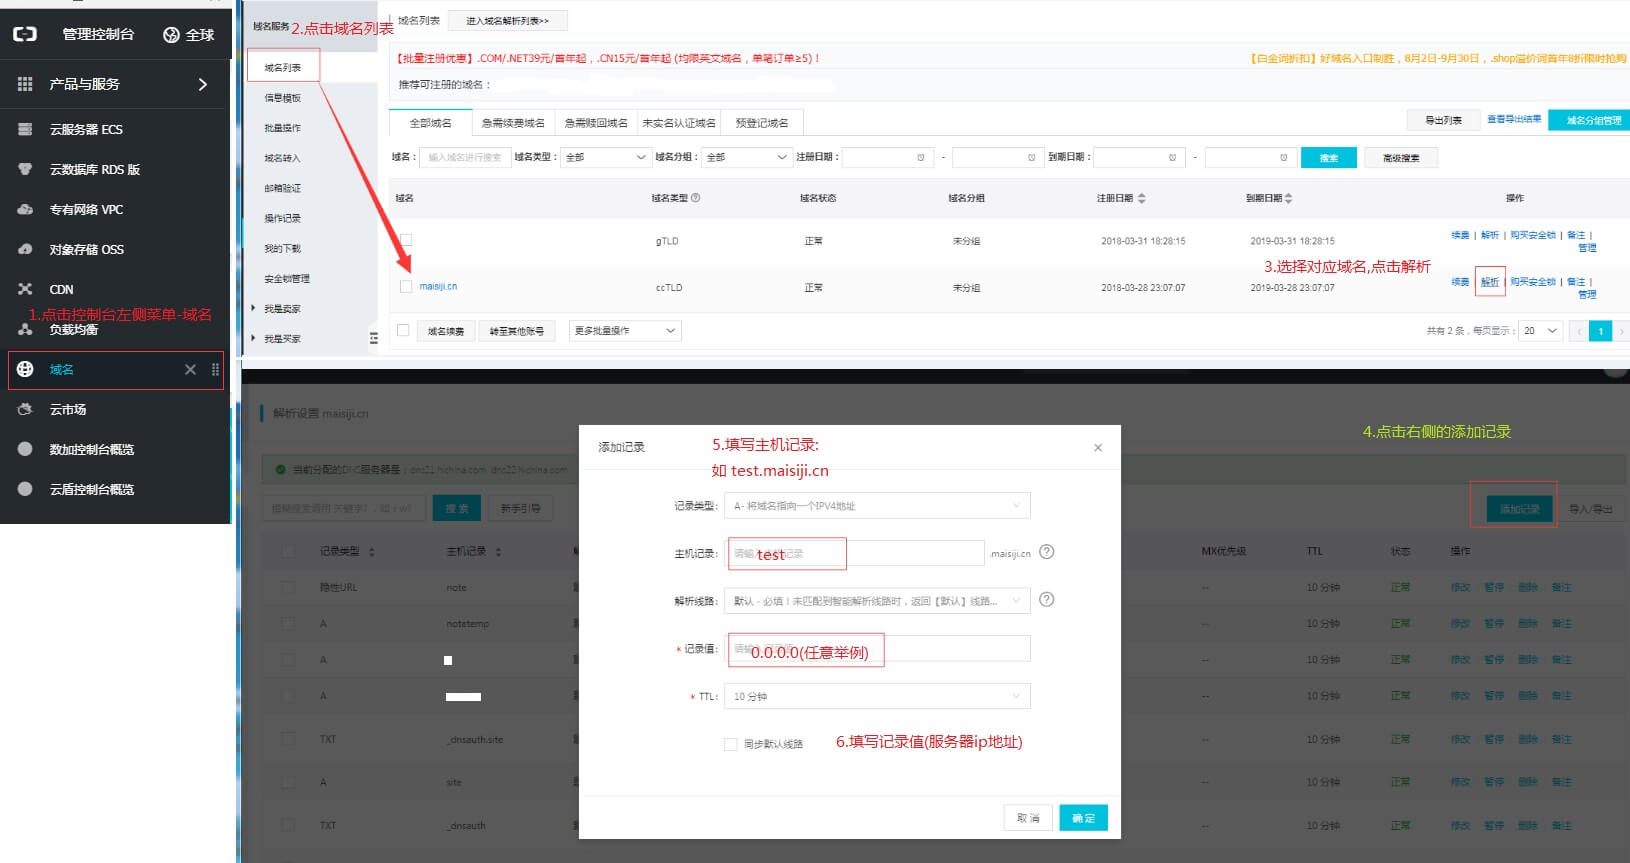Remove 域名 shortcut with the X icon
This screenshot has width=1630, height=863.
pyautogui.click(x=190, y=369)
